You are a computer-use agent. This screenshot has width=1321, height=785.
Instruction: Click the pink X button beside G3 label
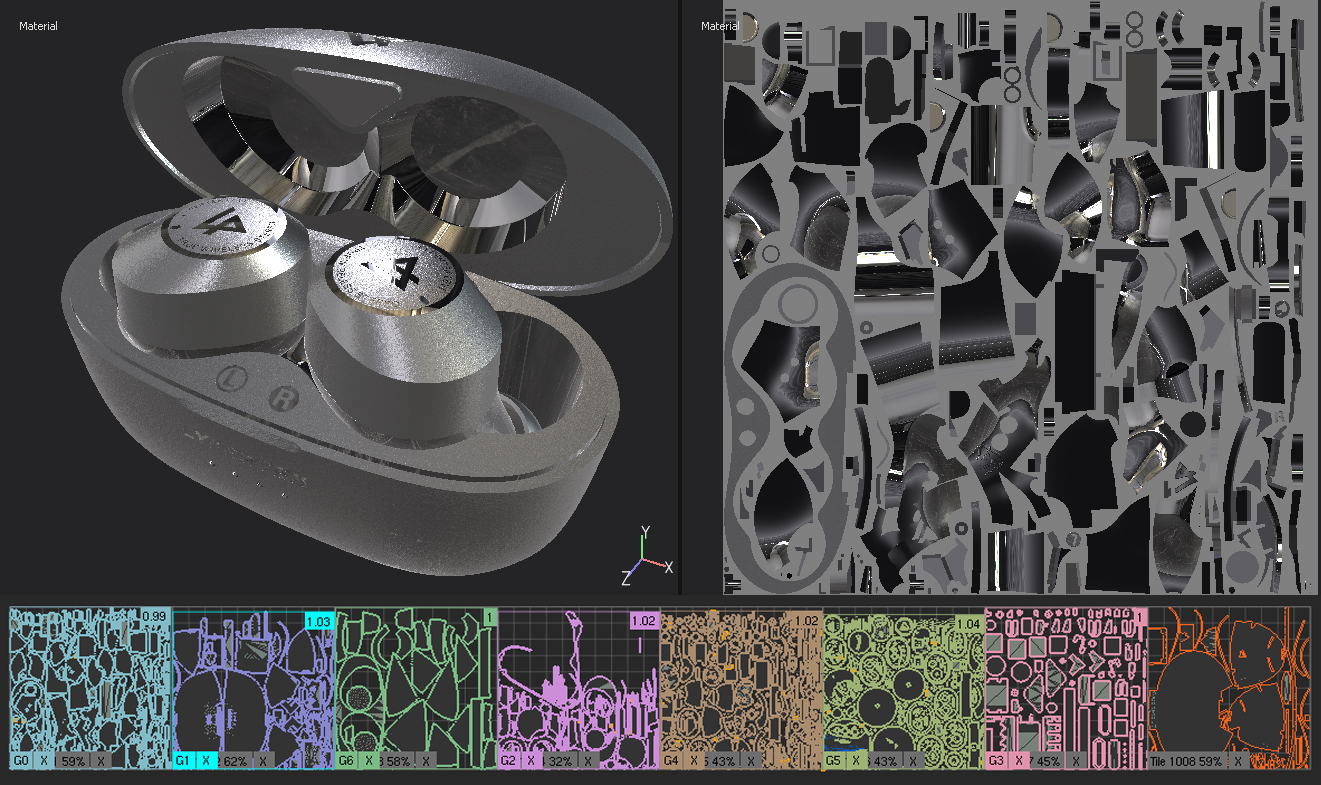pyautogui.click(x=1019, y=761)
